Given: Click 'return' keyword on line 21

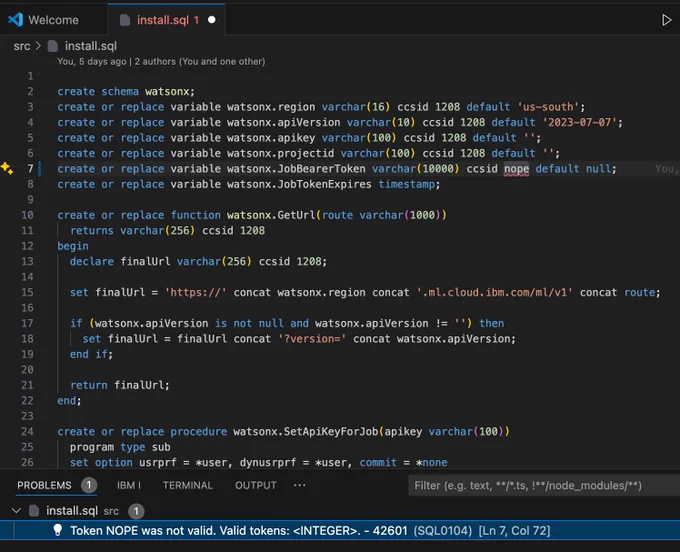Looking at the screenshot, I should [x=88, y=385].
